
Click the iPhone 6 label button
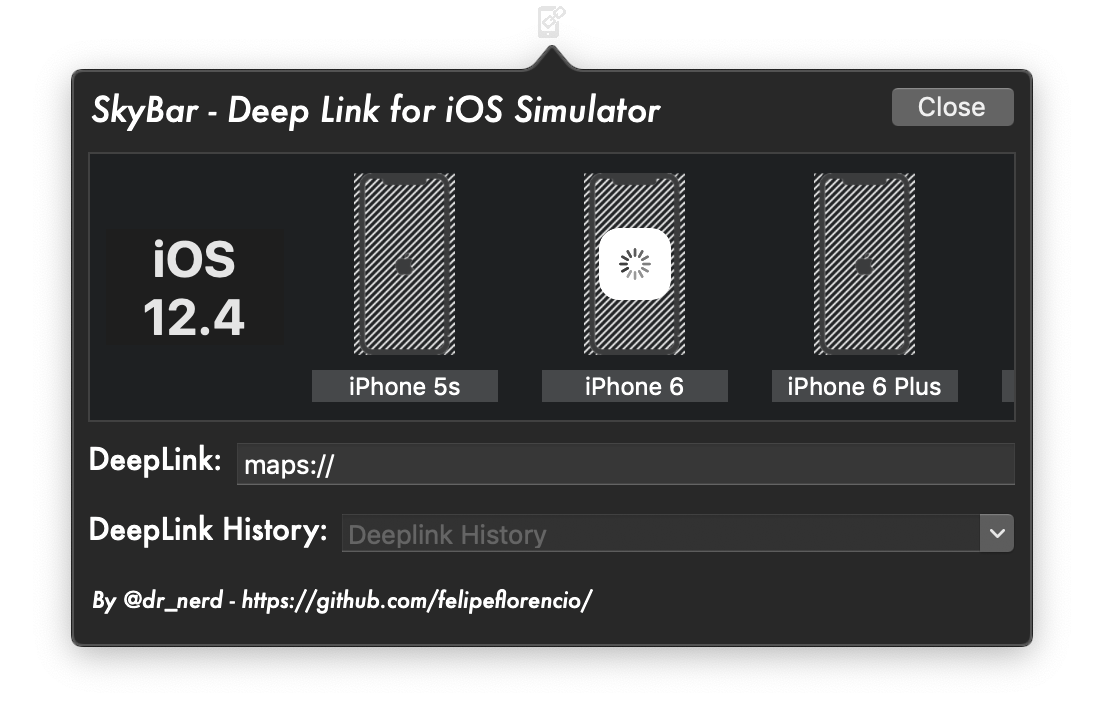coord(634,387)
